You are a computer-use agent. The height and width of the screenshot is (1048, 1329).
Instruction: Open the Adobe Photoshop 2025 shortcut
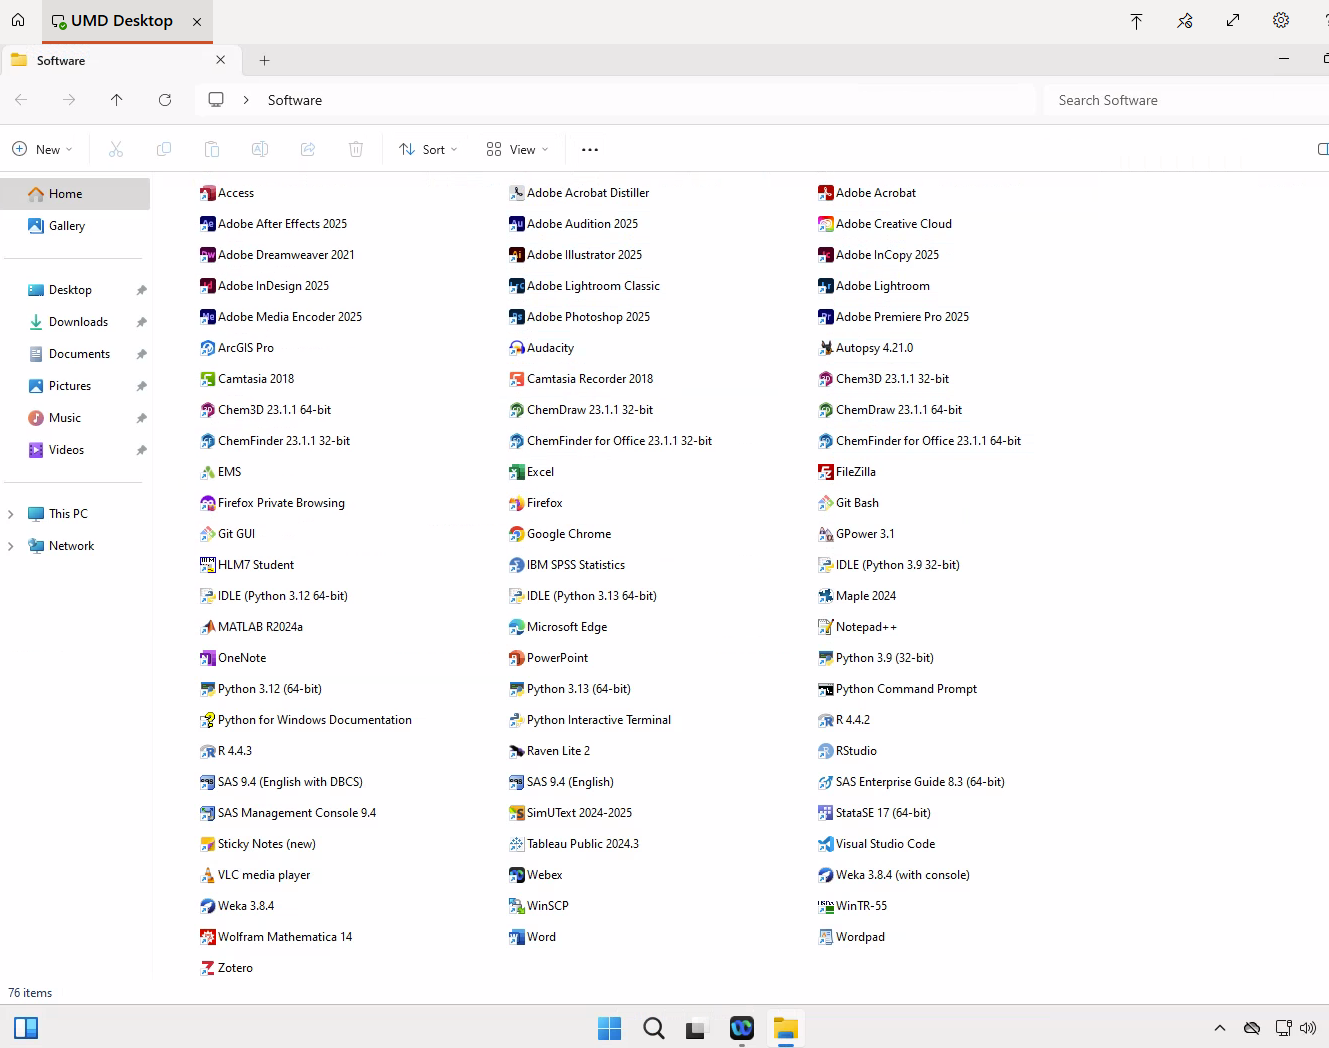point(580,317)
